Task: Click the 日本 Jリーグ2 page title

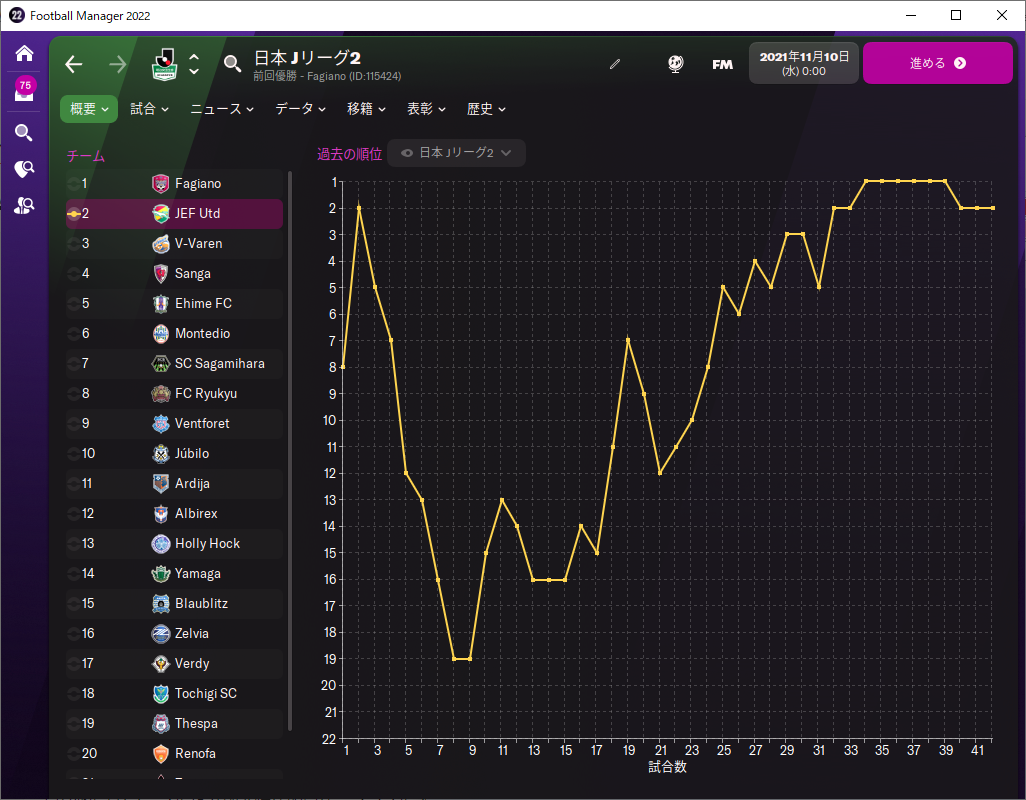Action: pos(307,58)
